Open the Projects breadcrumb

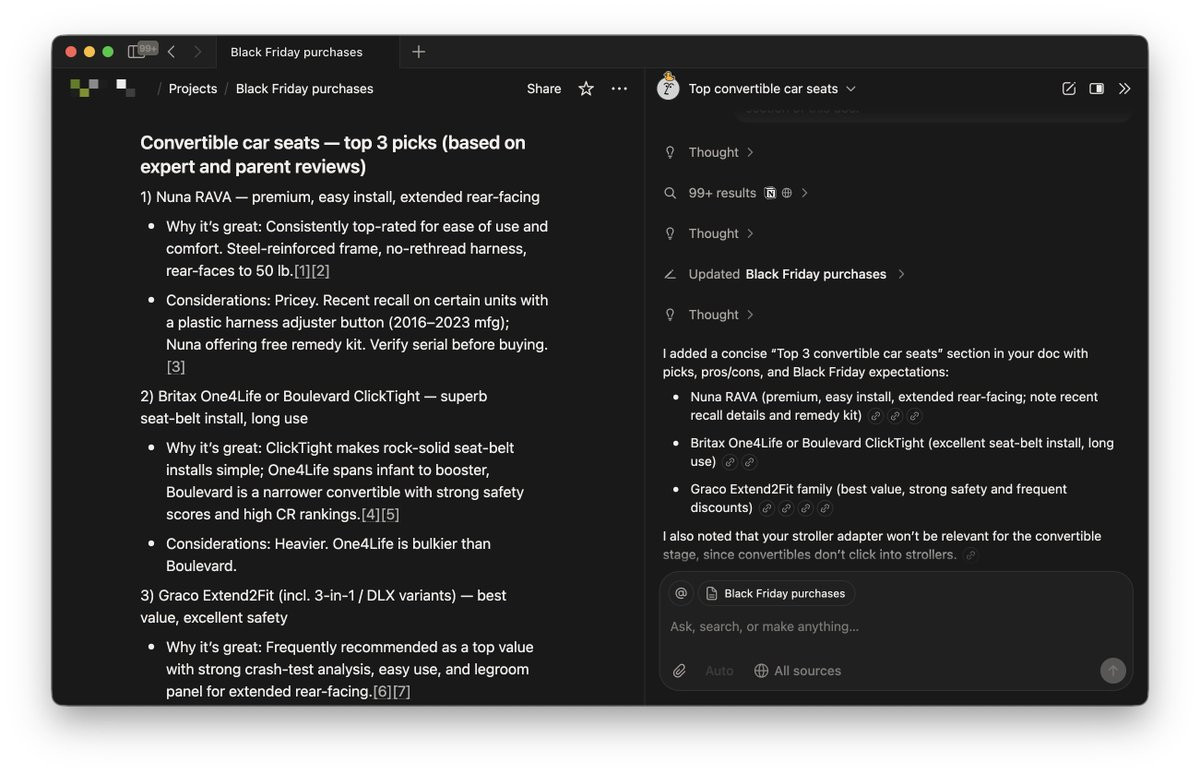click(193, 88)
